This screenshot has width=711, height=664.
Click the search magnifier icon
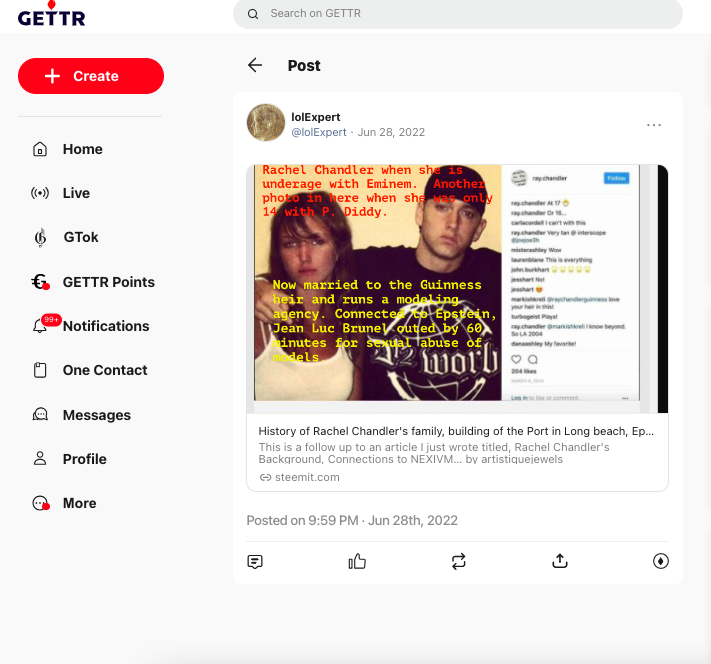pos(253,14)
